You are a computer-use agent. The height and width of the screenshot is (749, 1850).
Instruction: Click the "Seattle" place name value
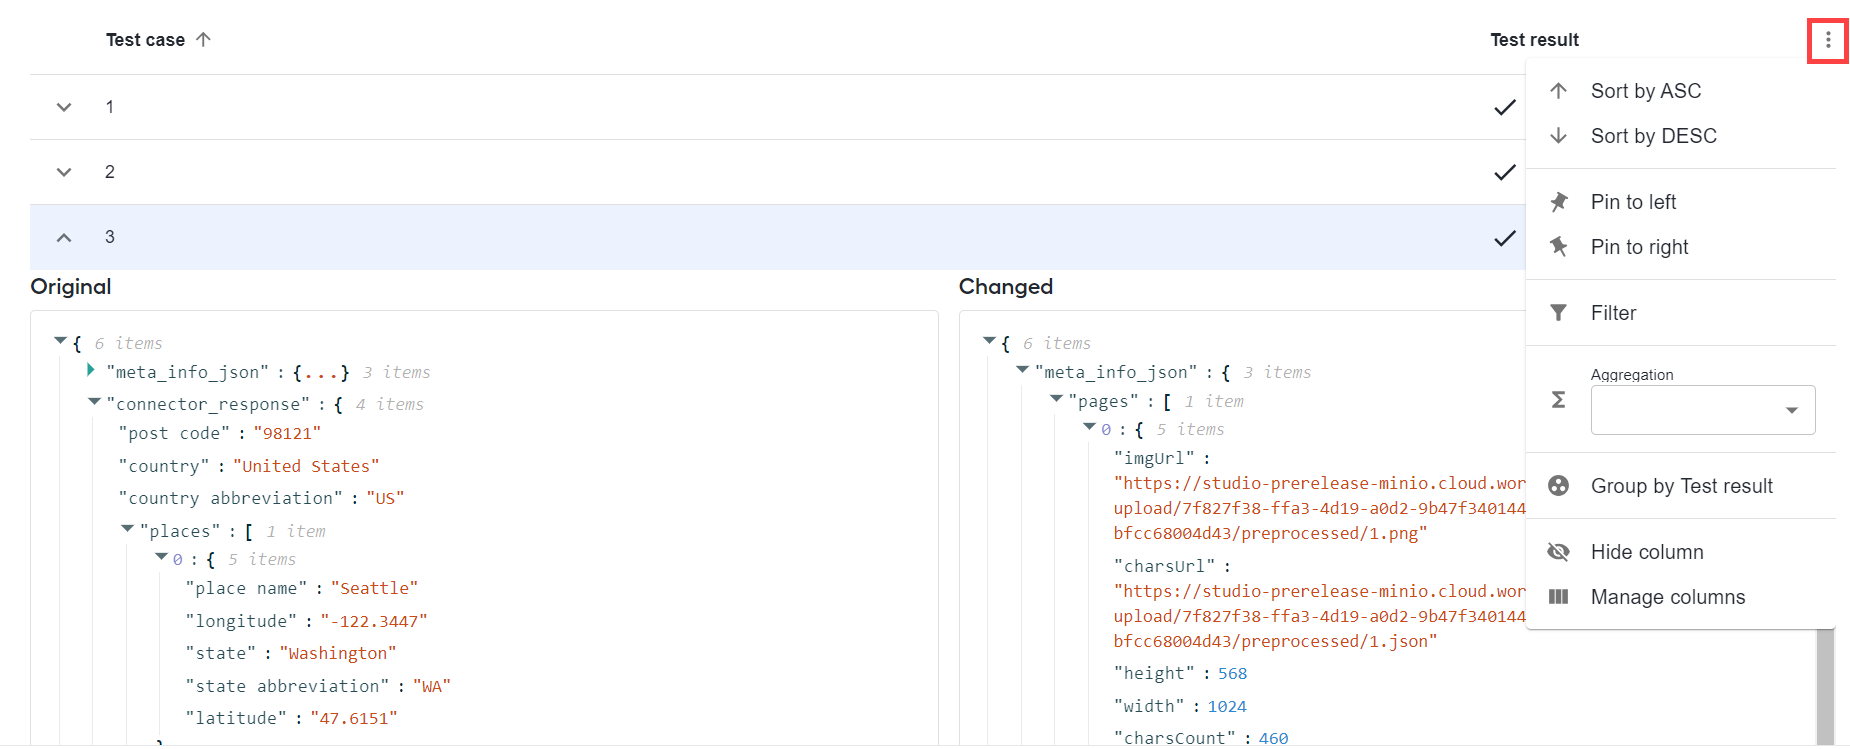[x=374, y=589]
